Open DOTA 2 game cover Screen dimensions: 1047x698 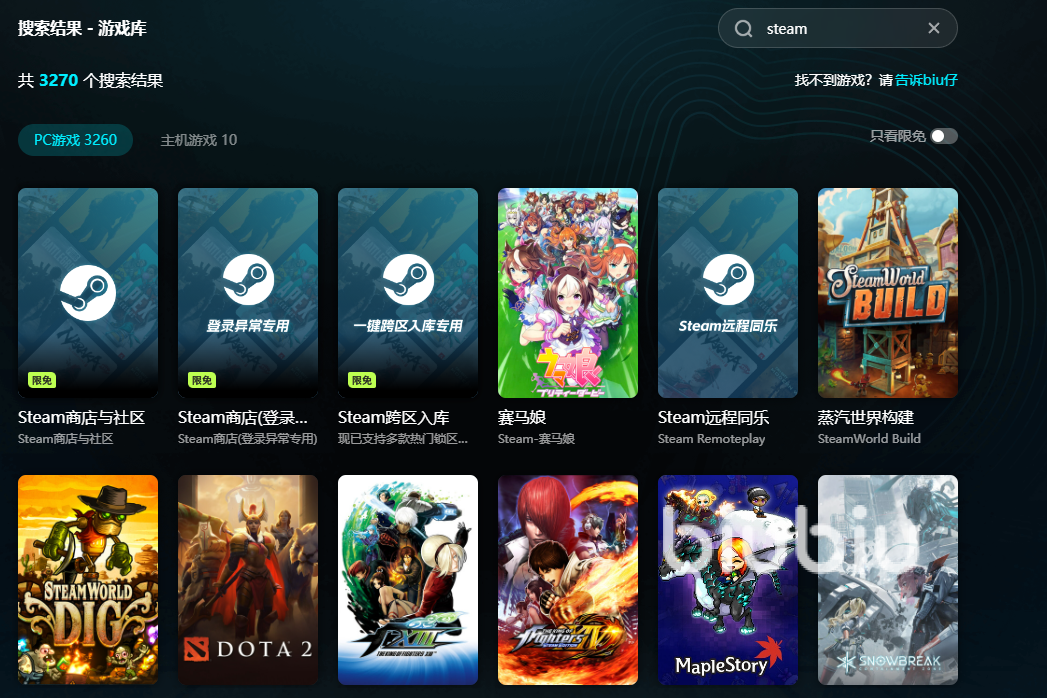pyautogui.click(x=248, y=580)
